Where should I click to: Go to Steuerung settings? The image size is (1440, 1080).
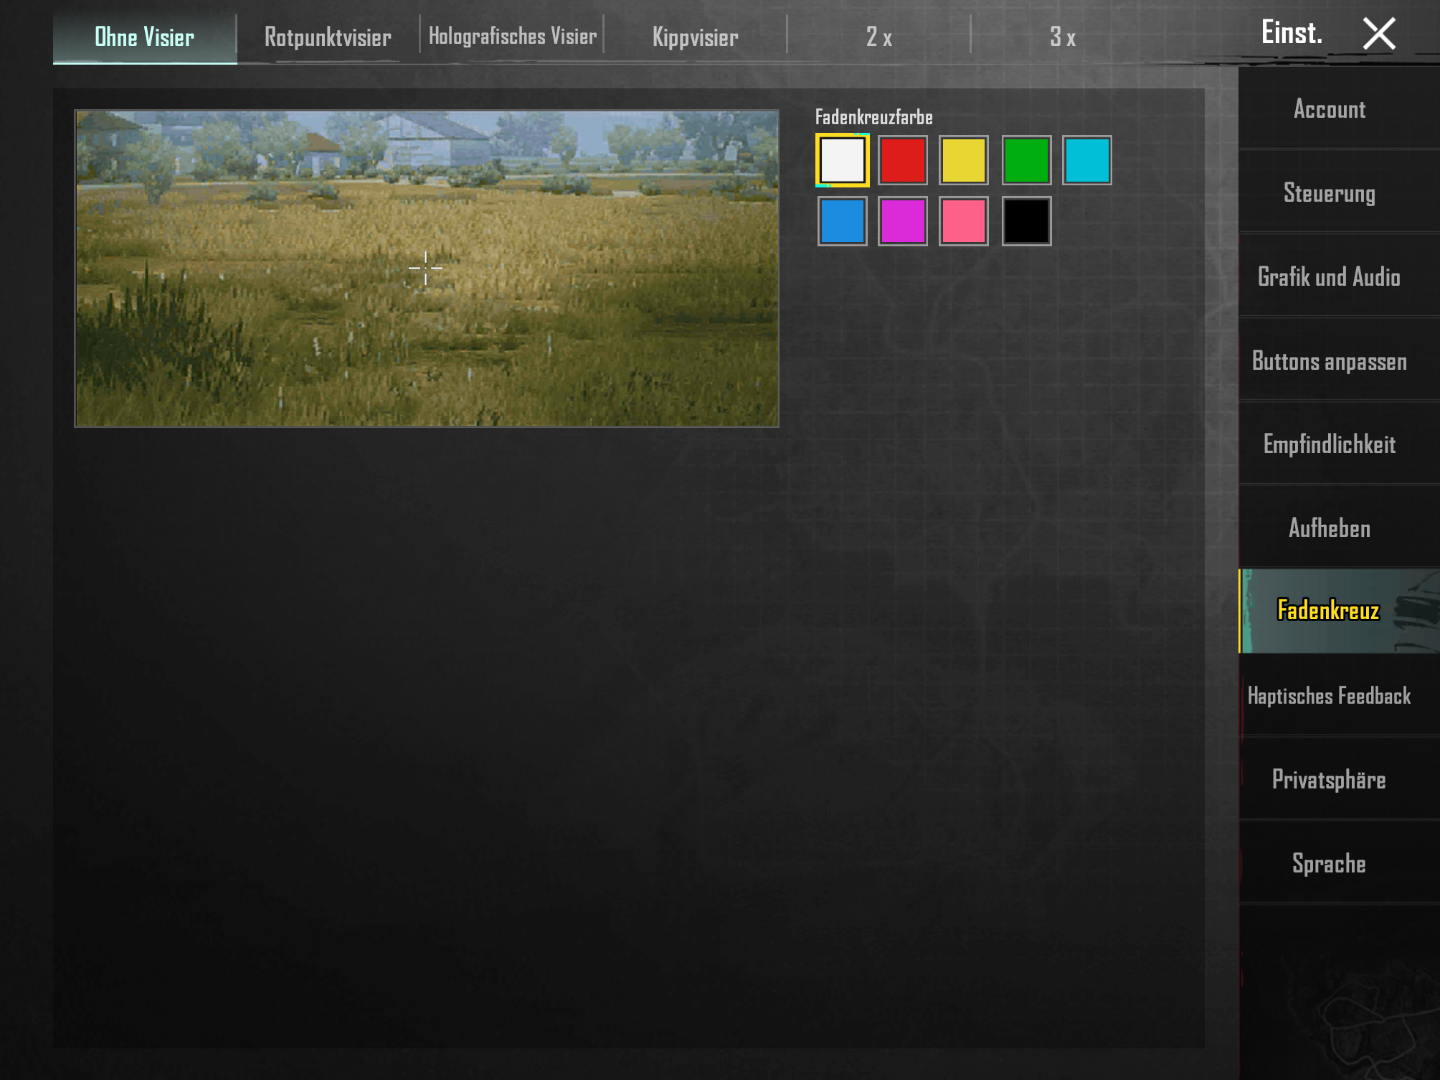click(1329, 193)
